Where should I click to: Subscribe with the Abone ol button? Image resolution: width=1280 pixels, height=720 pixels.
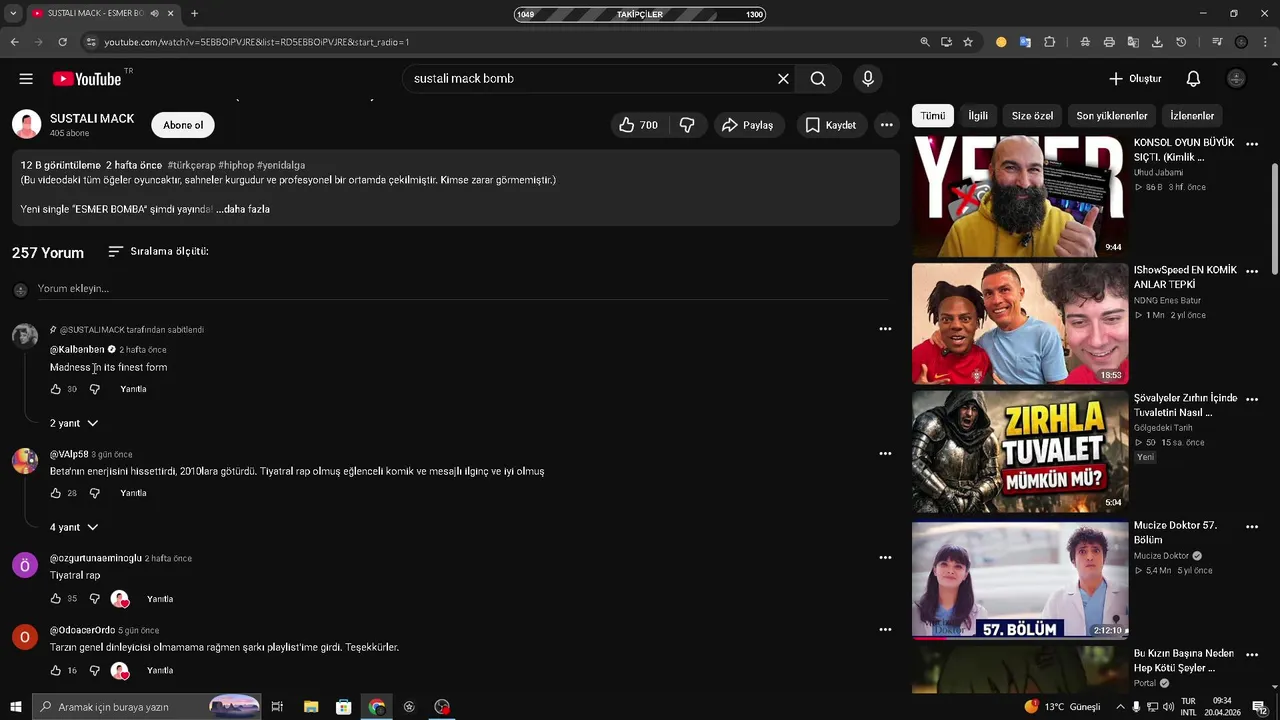coord(183,125)
